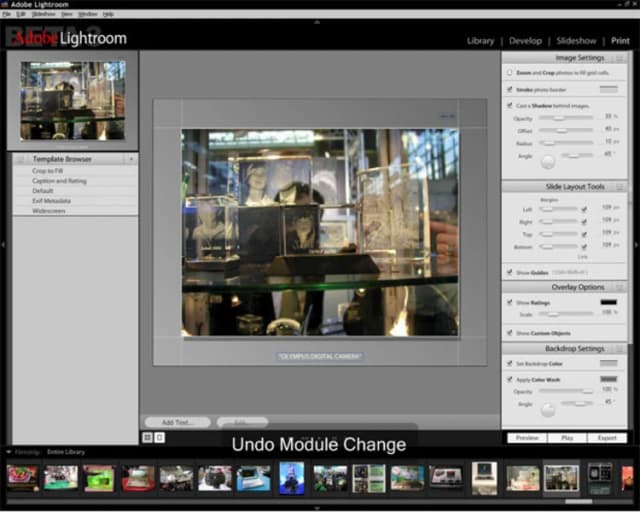Open the Slideshow menu

pos(43,14)
